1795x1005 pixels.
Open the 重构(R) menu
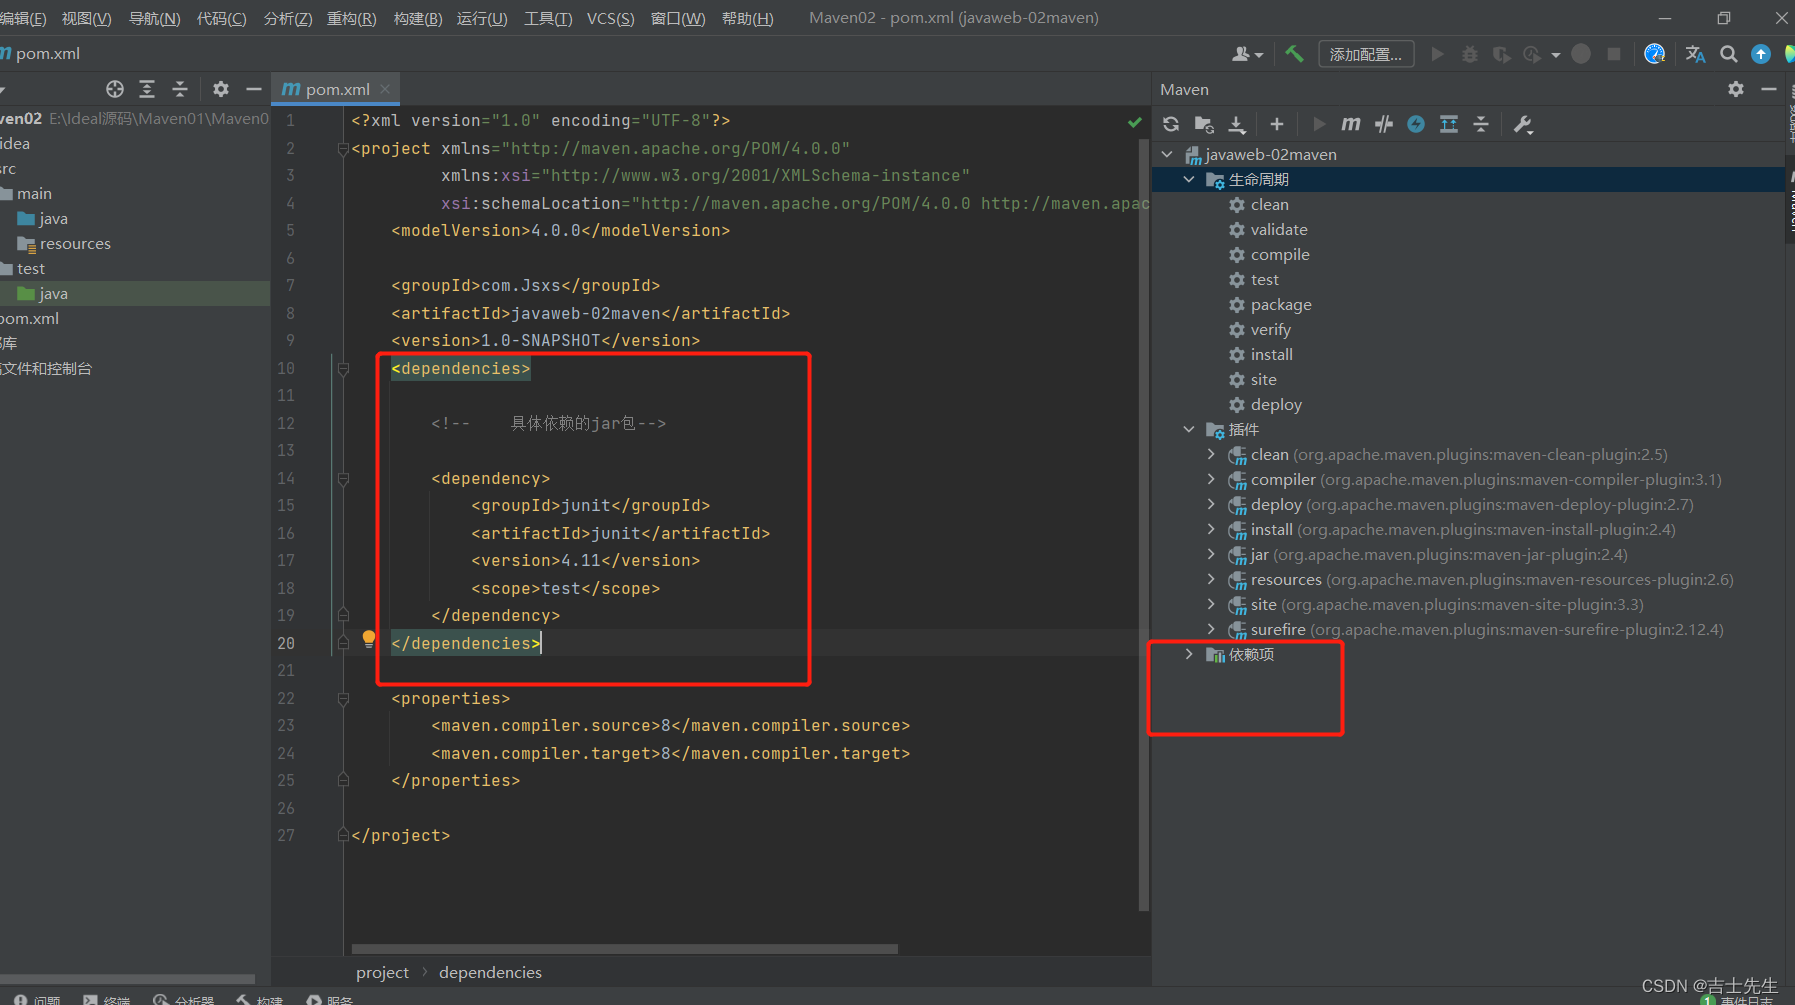[x=352, y=18]
